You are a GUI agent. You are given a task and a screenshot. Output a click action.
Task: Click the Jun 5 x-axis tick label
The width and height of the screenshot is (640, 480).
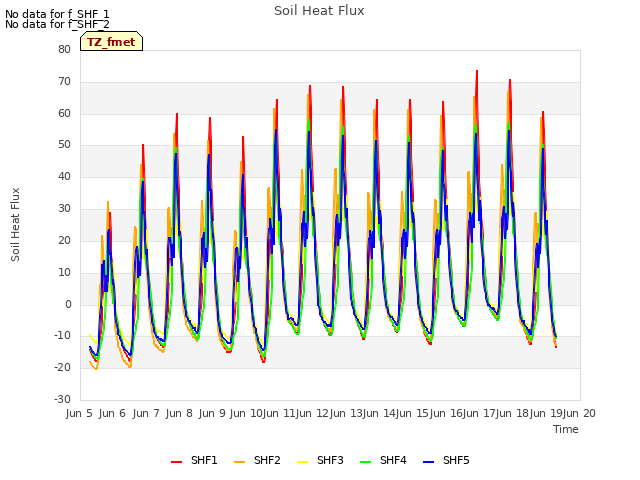point(79,413)
